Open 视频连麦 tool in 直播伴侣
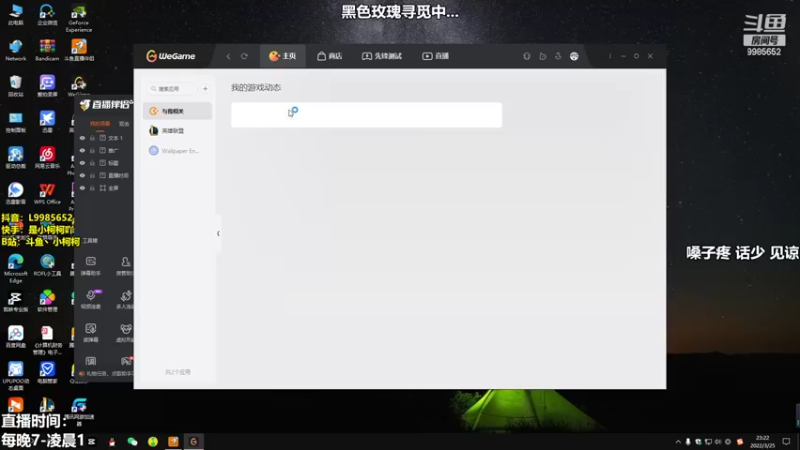Screen dimensions: 800x450 tap(91, 299)
